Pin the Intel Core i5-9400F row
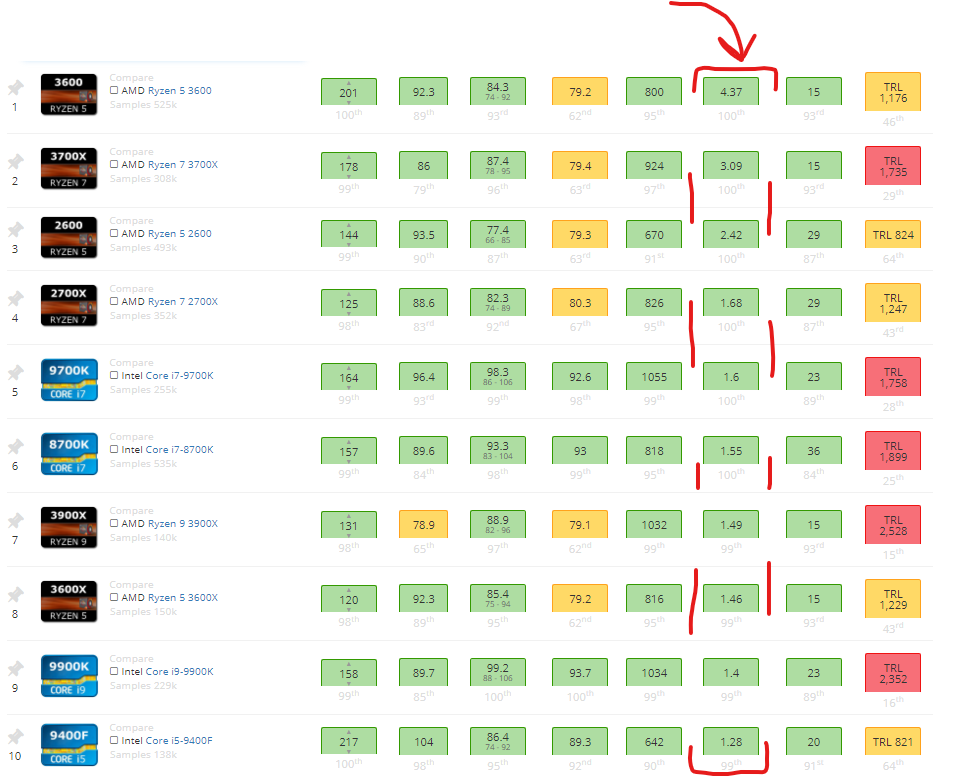Screen dimensions: 962x777 click(x=15, y=737)
